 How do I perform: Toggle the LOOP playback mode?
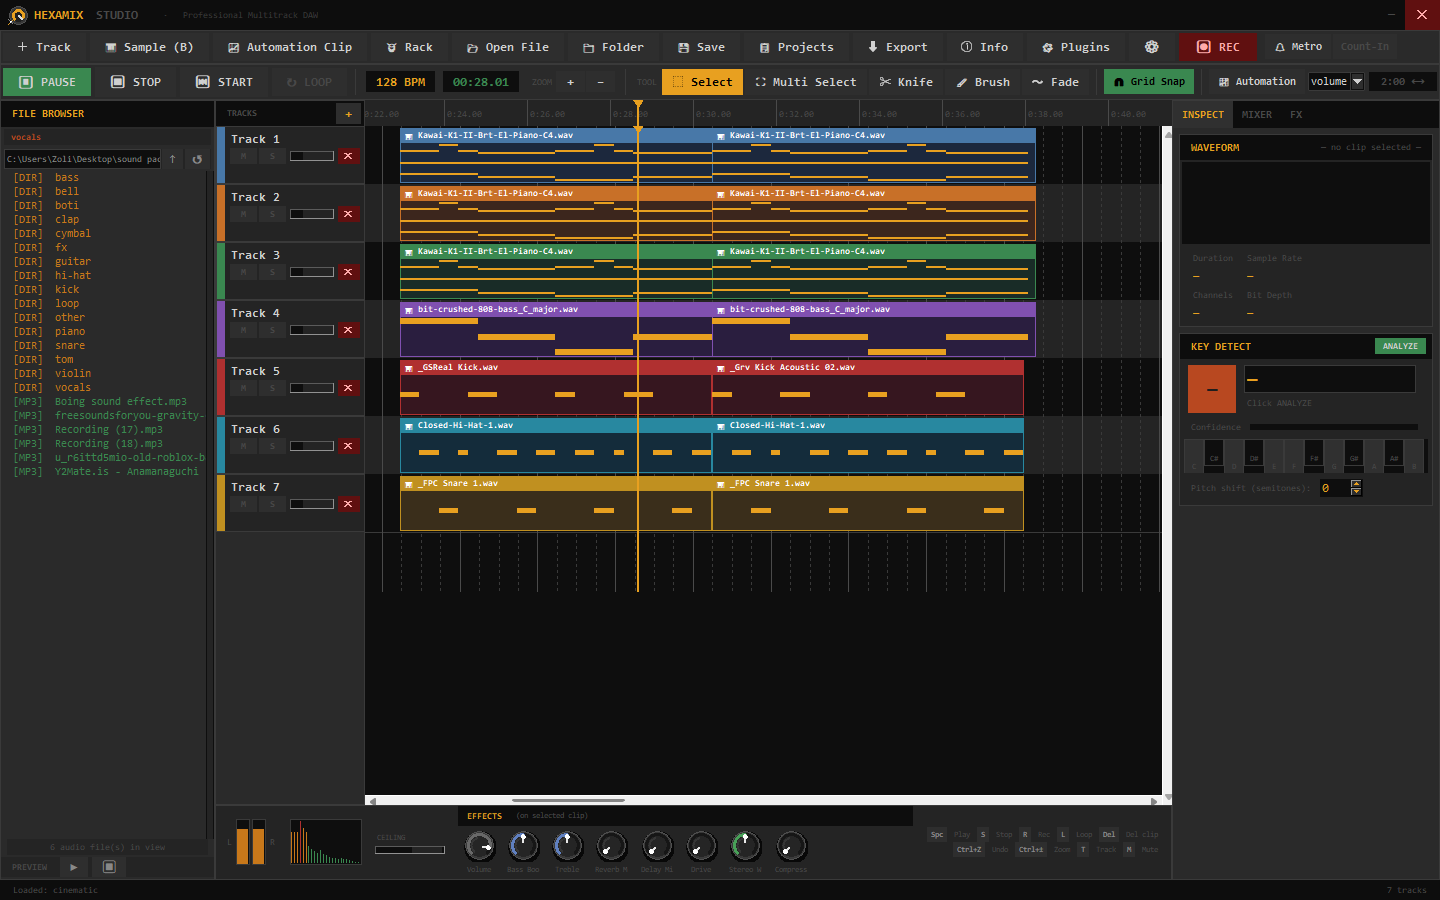(x=309, y=82)
